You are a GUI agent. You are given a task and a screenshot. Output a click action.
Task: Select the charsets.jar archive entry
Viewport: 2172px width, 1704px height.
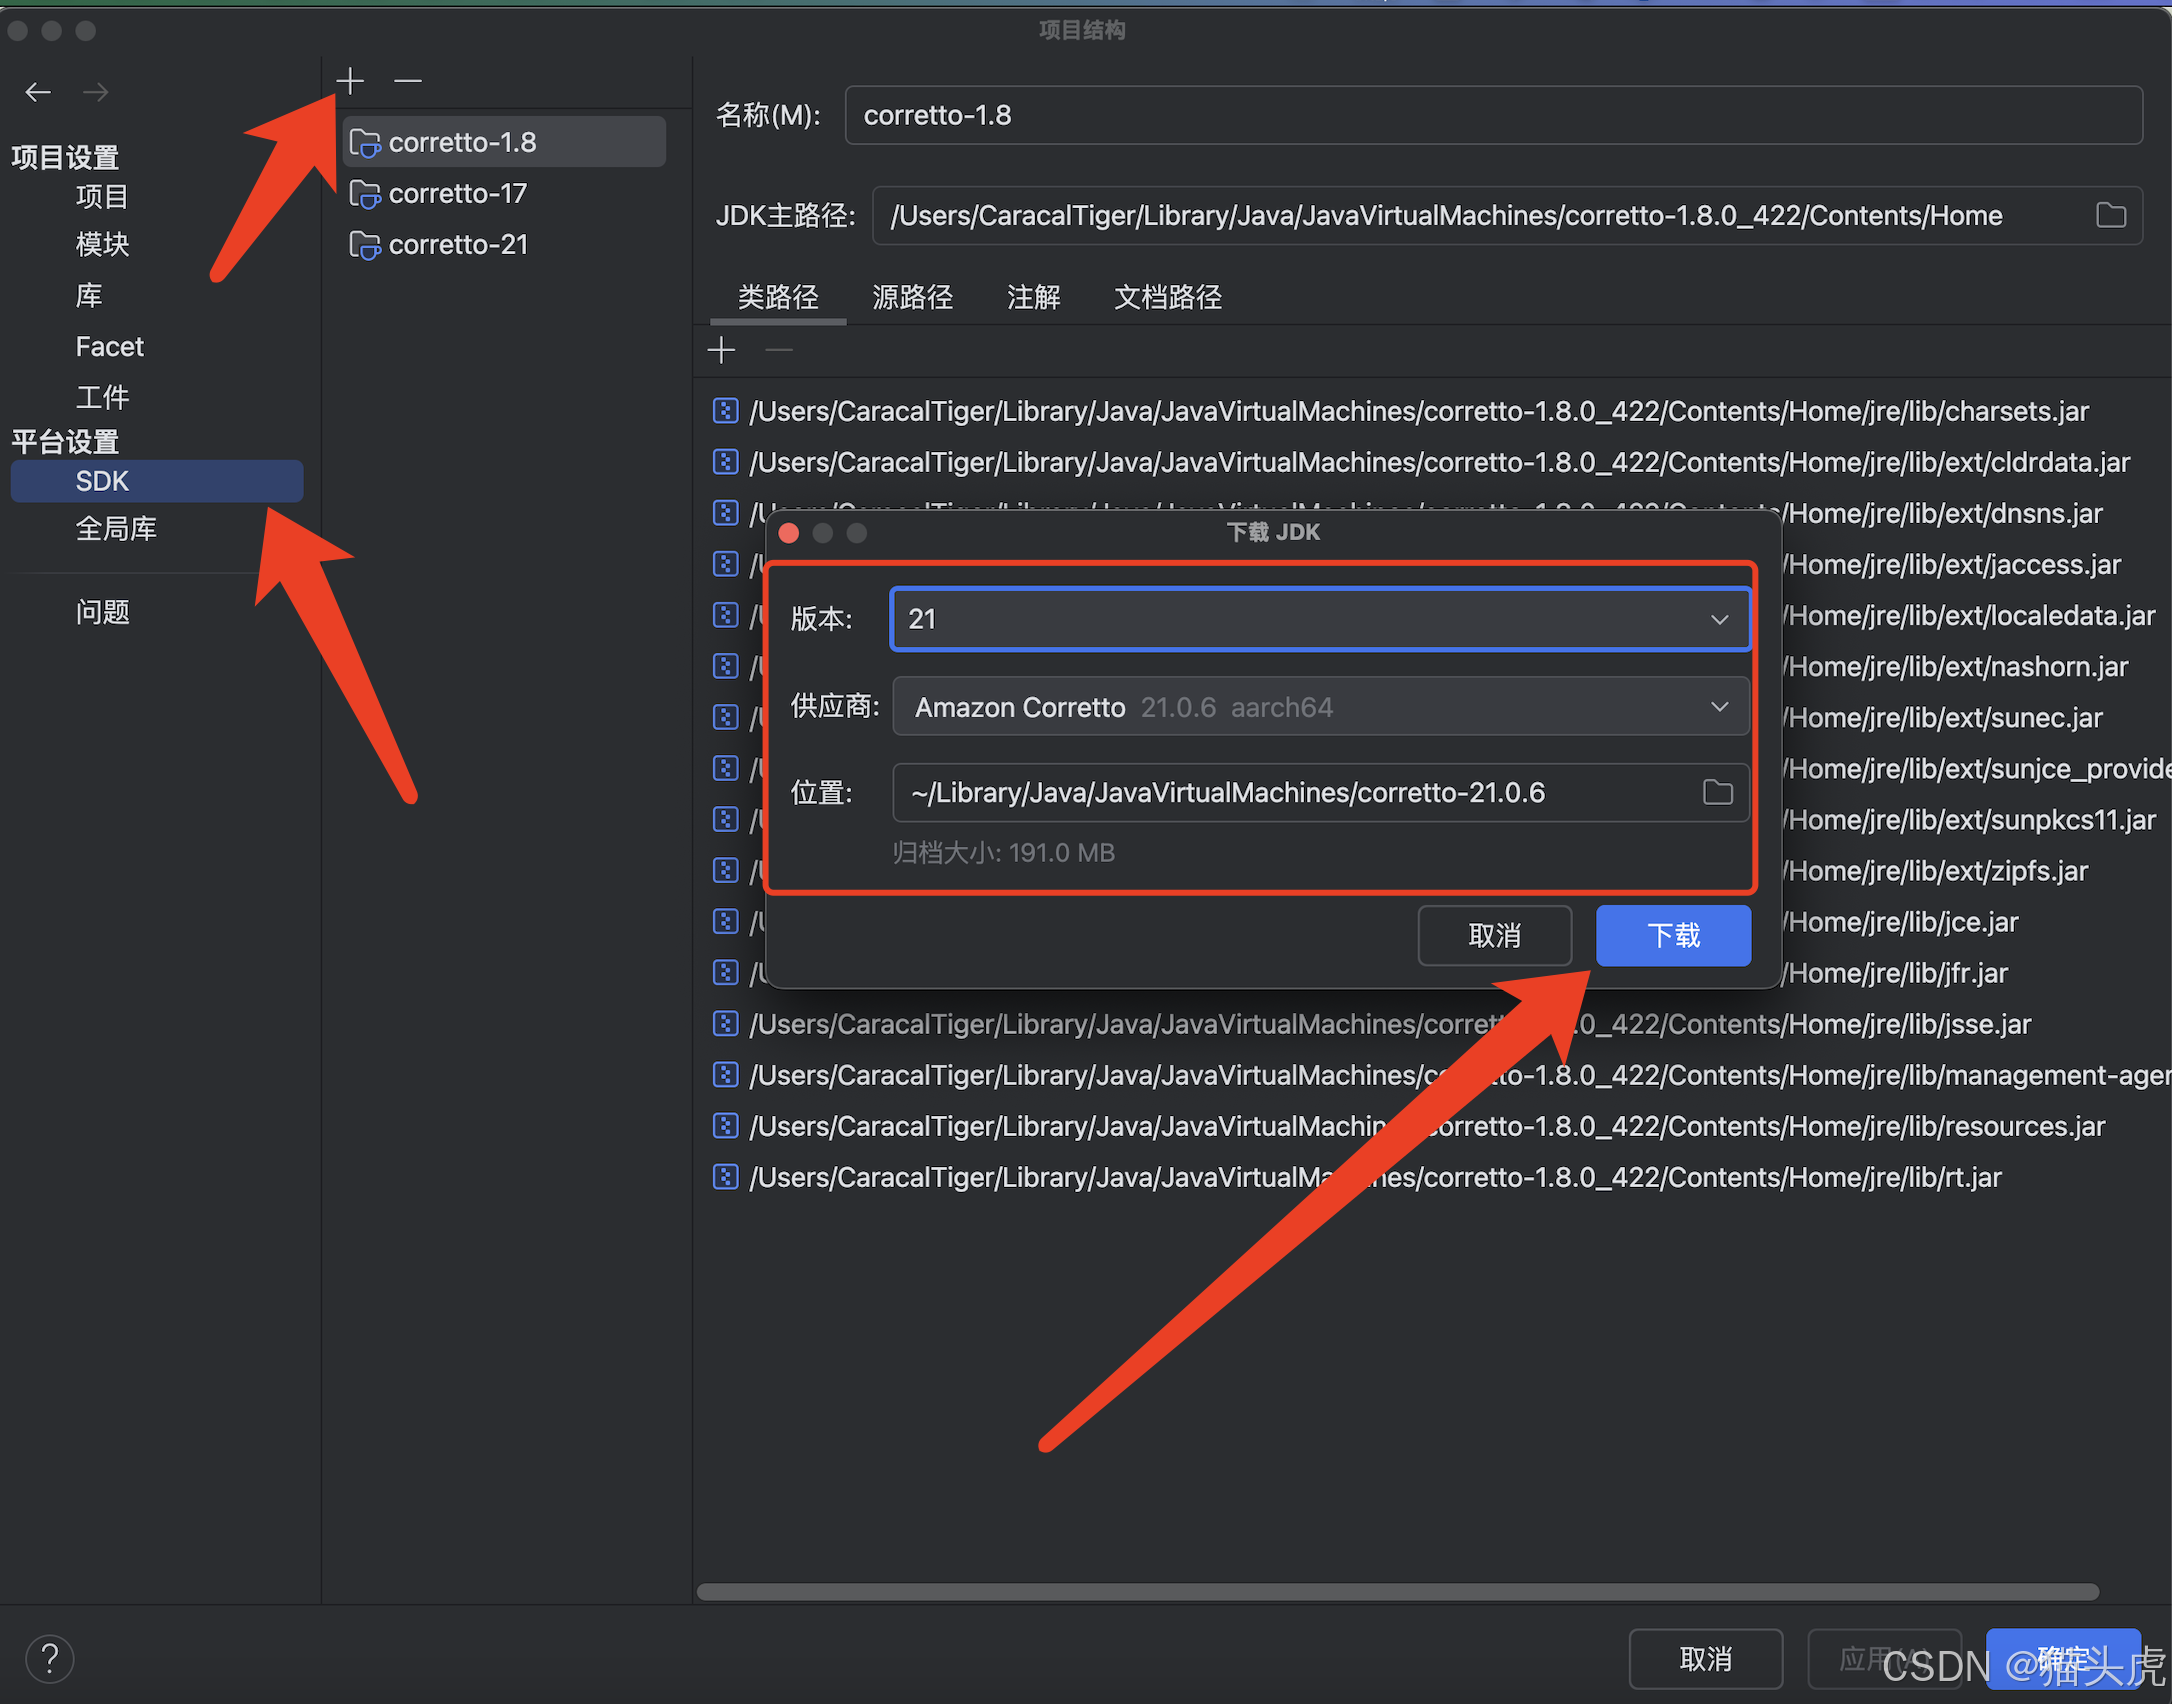(x=1418, y=412)
